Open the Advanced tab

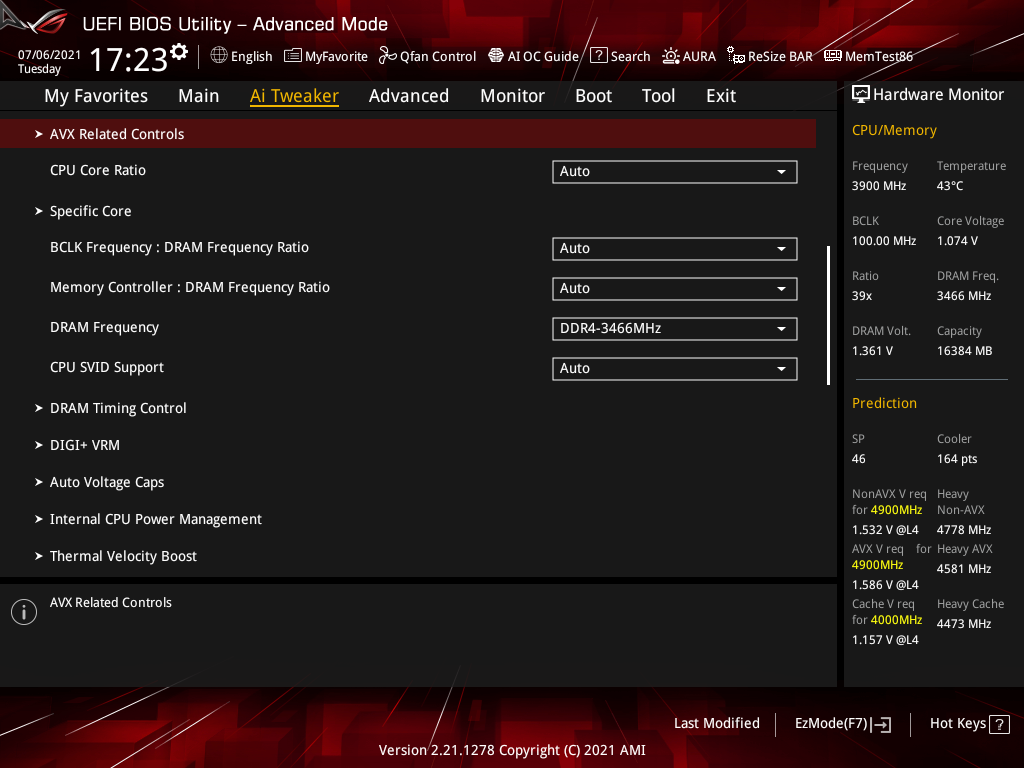pos(409,96)
